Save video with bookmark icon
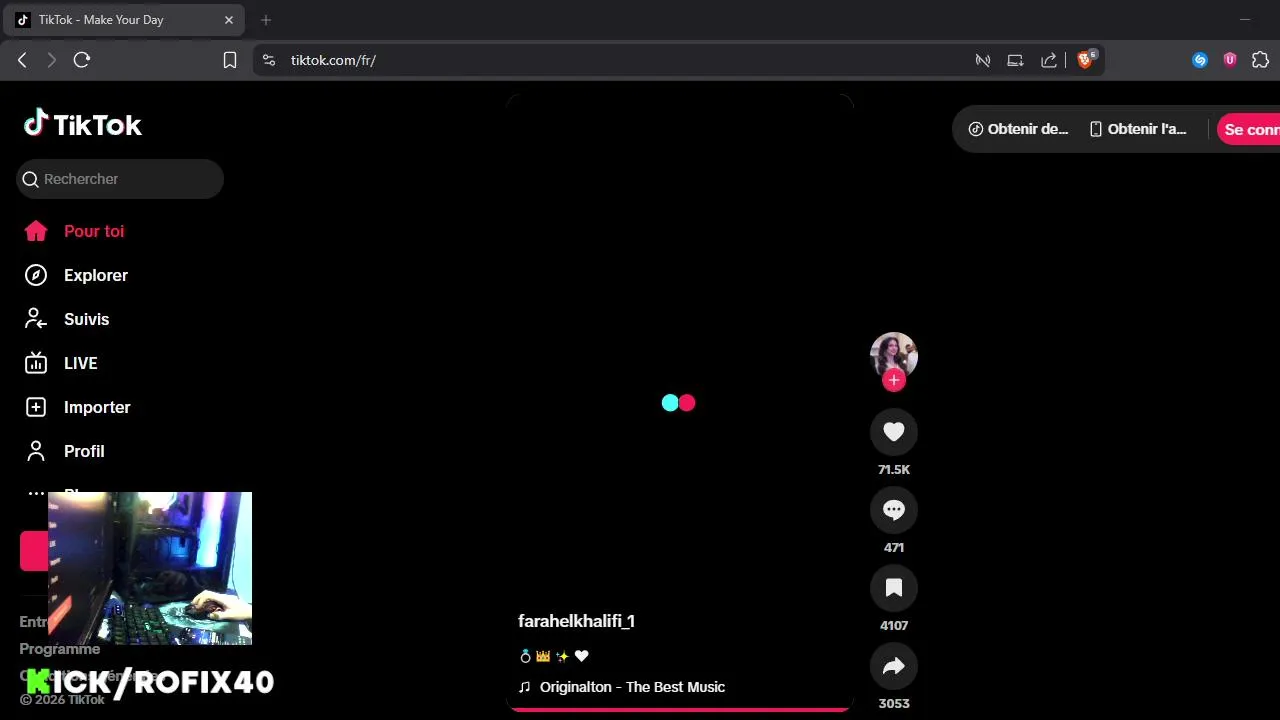The height and width of the screenshot is (720, 1280). [894, 587]
